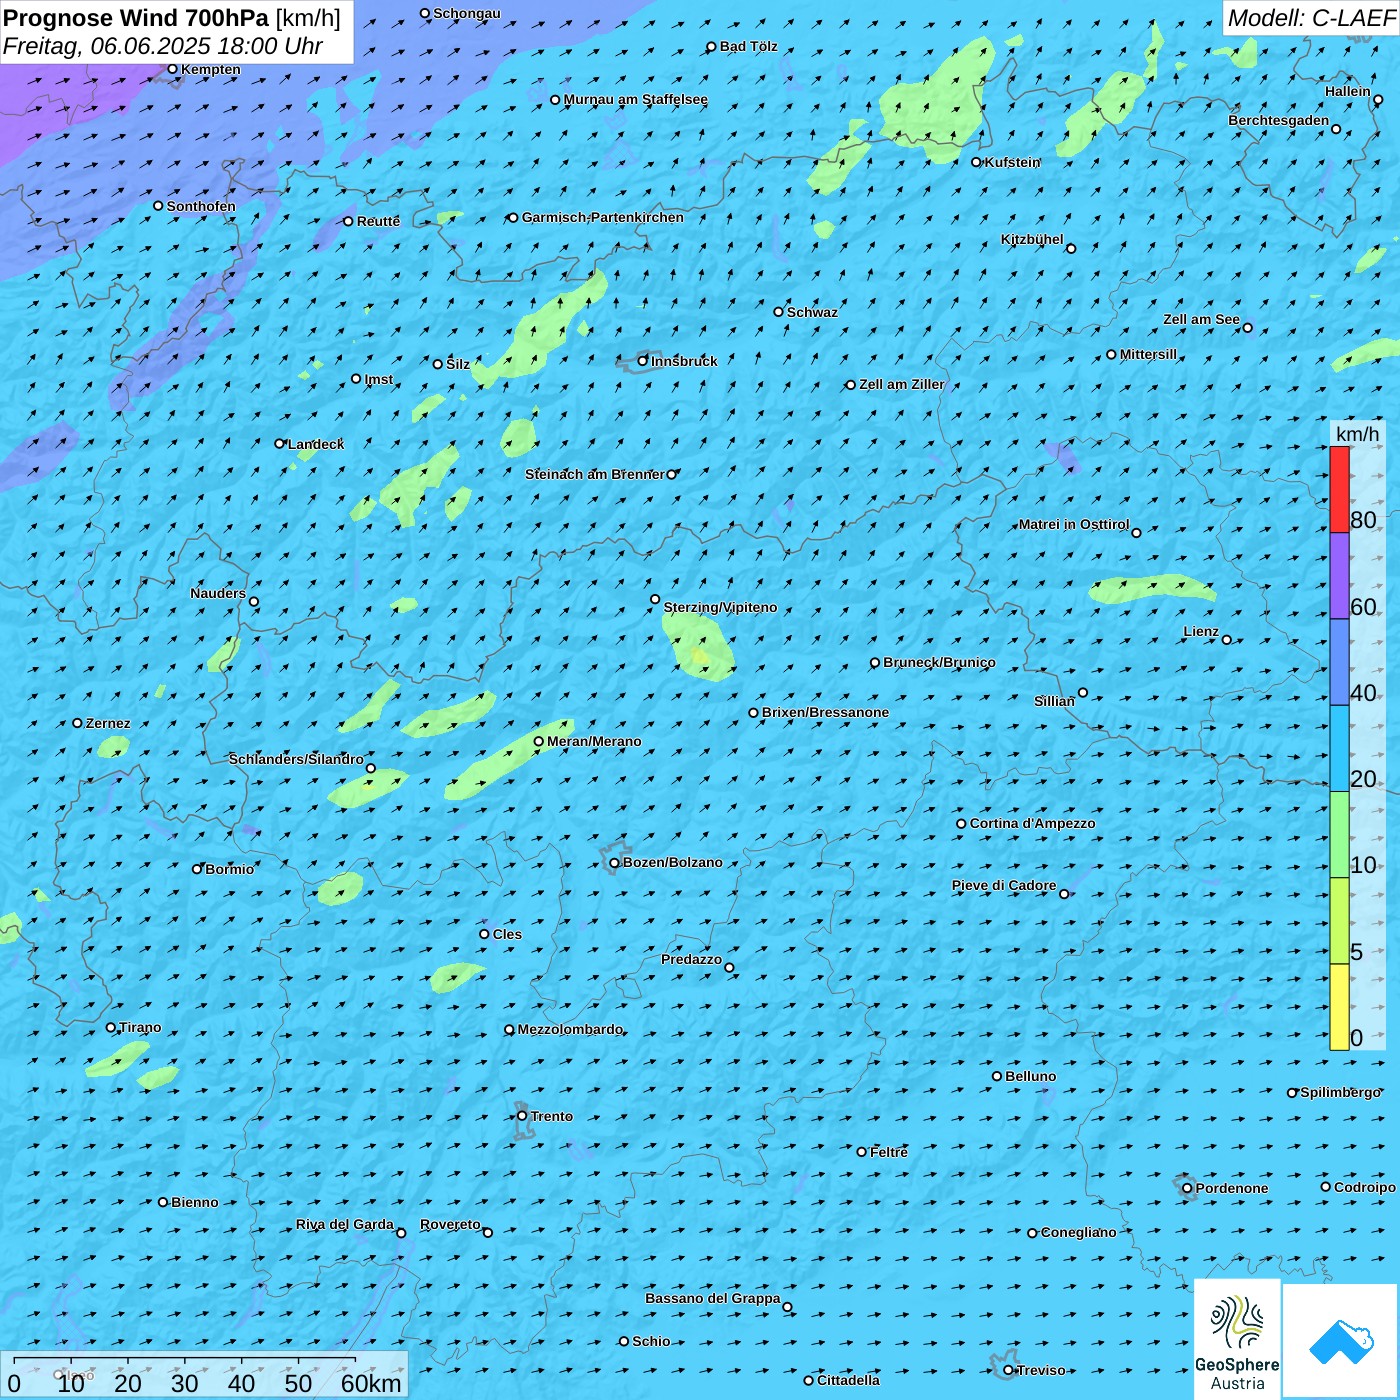The height and width of the screenshot is (1400, 1400).
Task: Click the 'Cles' label
Action: coord(507,934)
